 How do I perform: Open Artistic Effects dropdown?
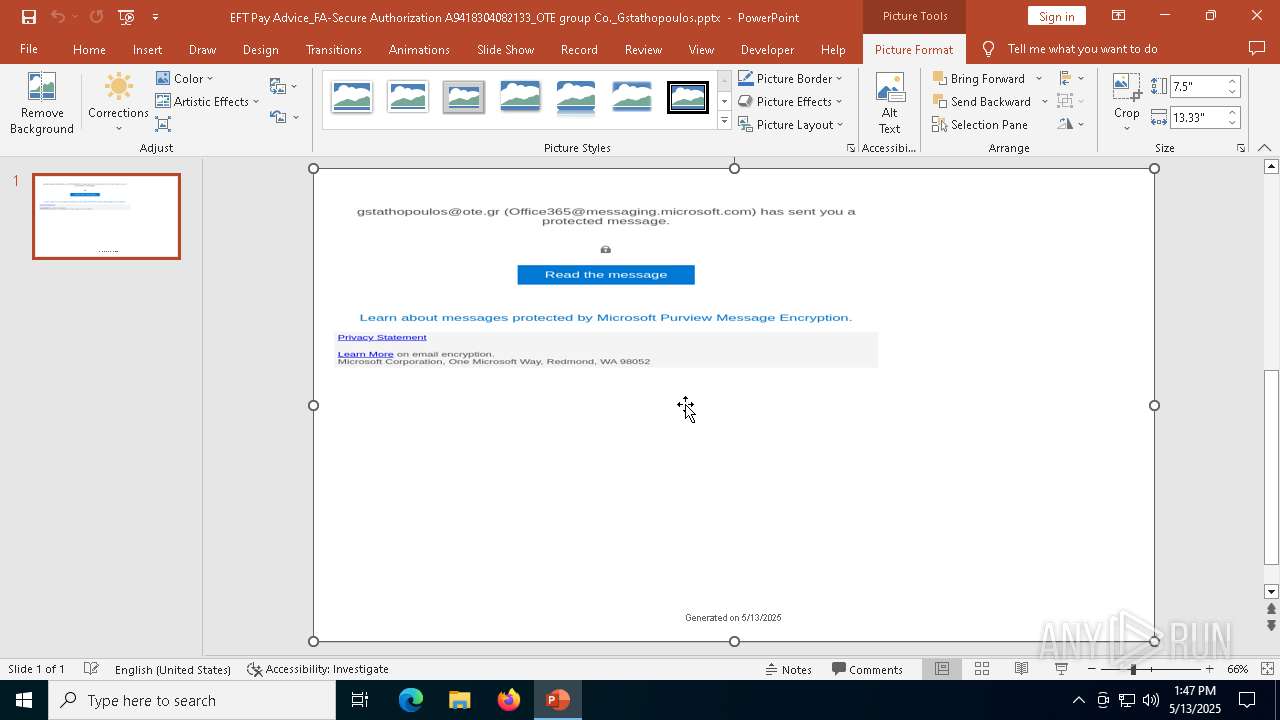(207, 101)
